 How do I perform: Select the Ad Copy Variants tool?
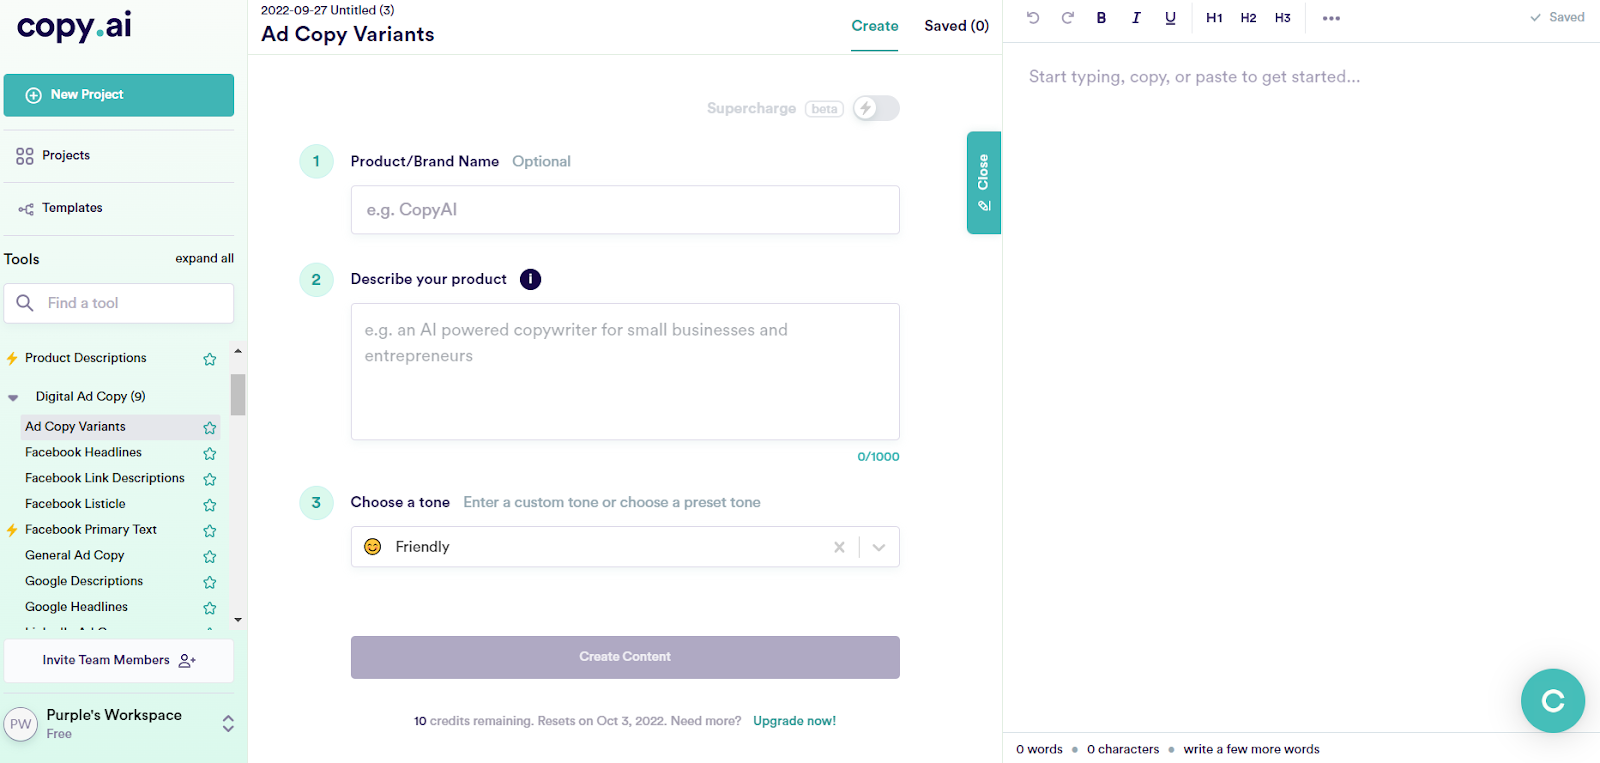pyautogui.click(x=76, y=426)
